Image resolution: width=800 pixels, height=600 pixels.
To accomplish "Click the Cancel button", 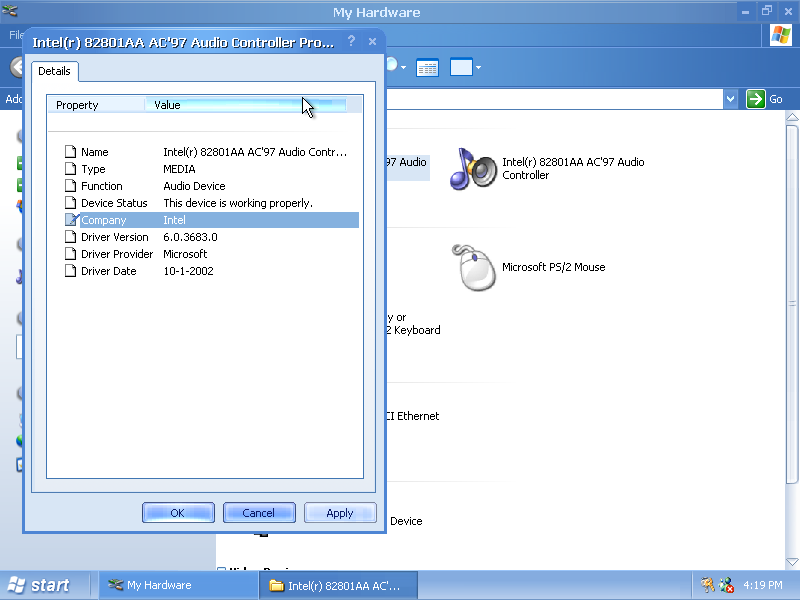I will pos(259,513).
